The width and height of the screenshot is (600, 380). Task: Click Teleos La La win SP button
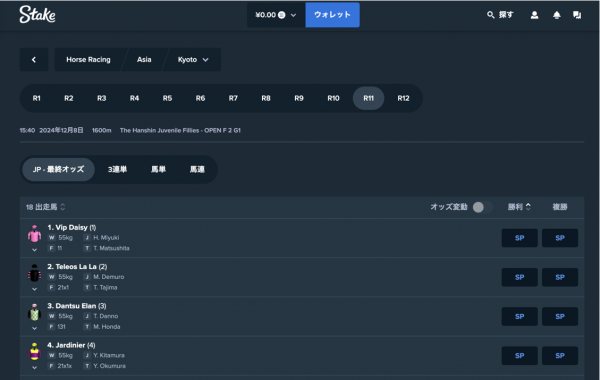point(520,277)
